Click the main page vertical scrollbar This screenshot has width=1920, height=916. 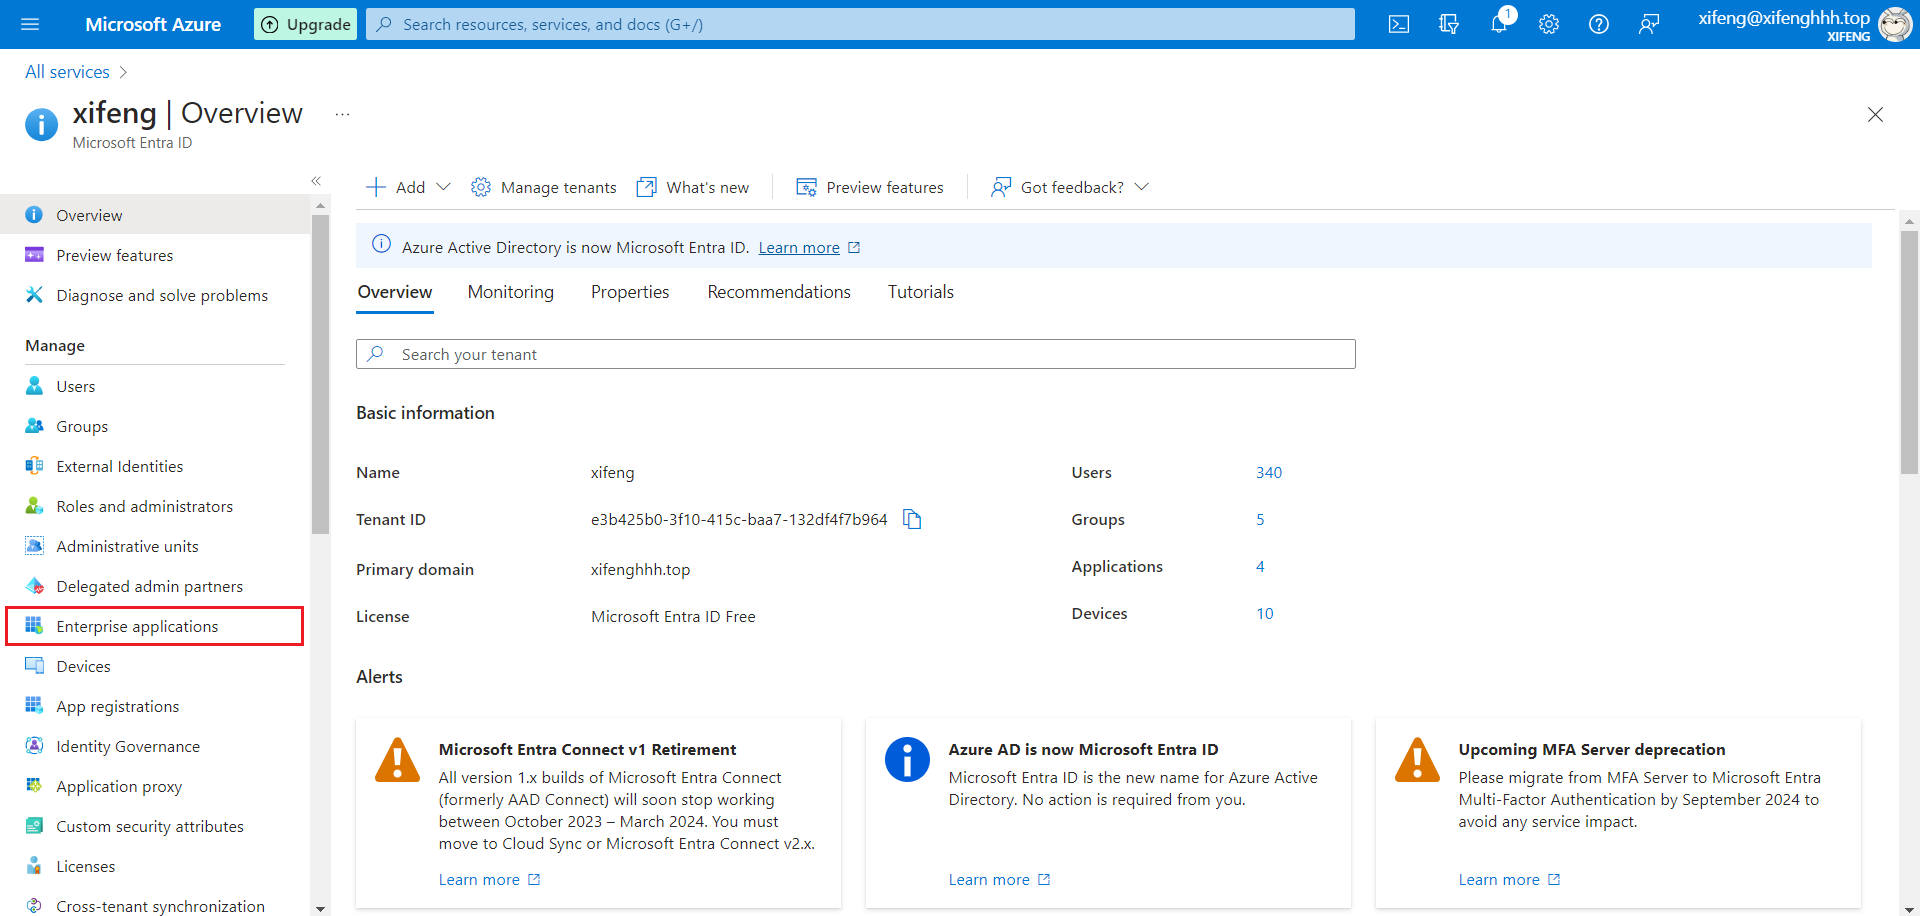click(1909, 350)
